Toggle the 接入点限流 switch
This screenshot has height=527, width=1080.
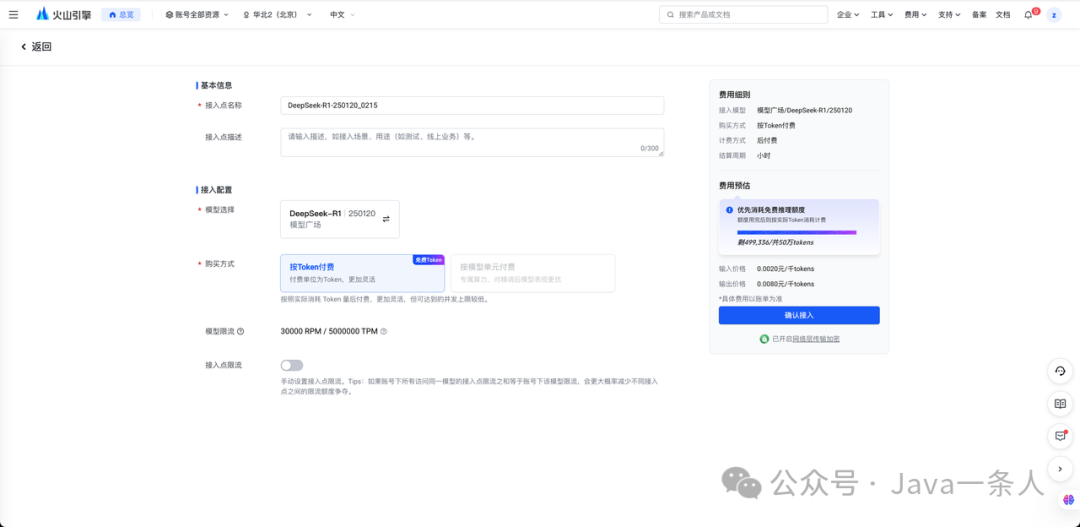[x=292, y=365]
